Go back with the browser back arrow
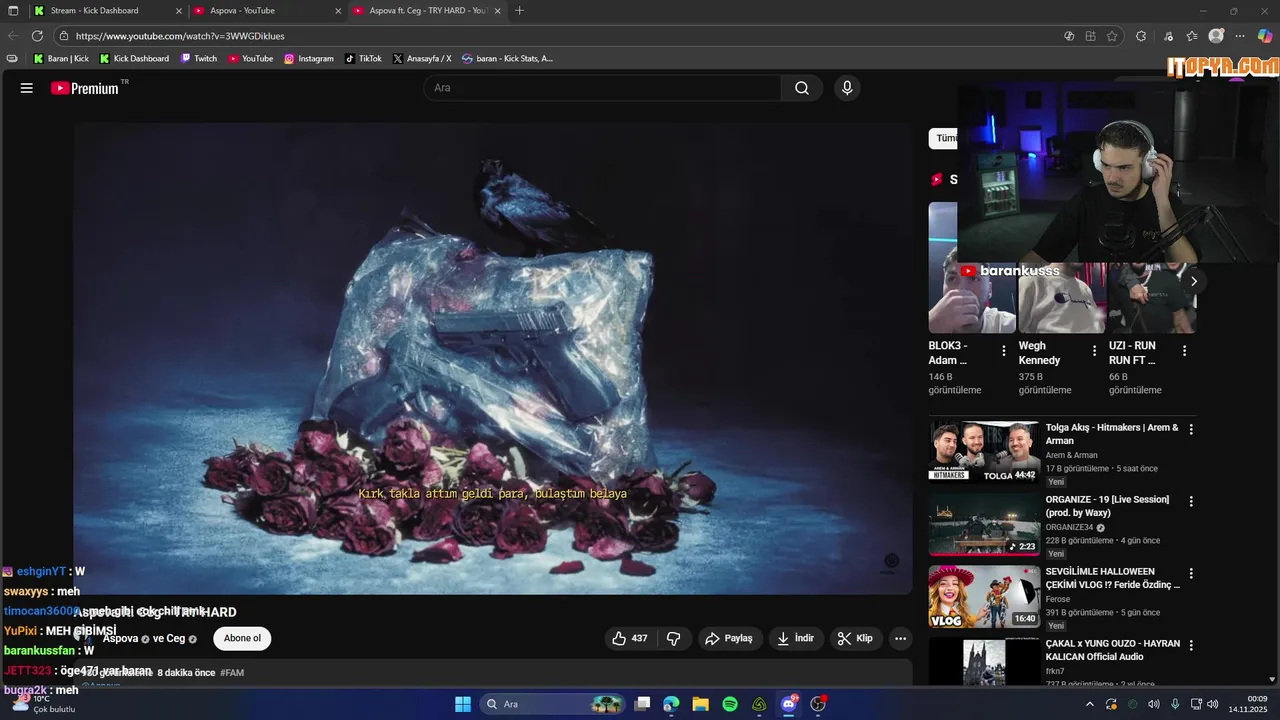 click(x=13, y=36)
